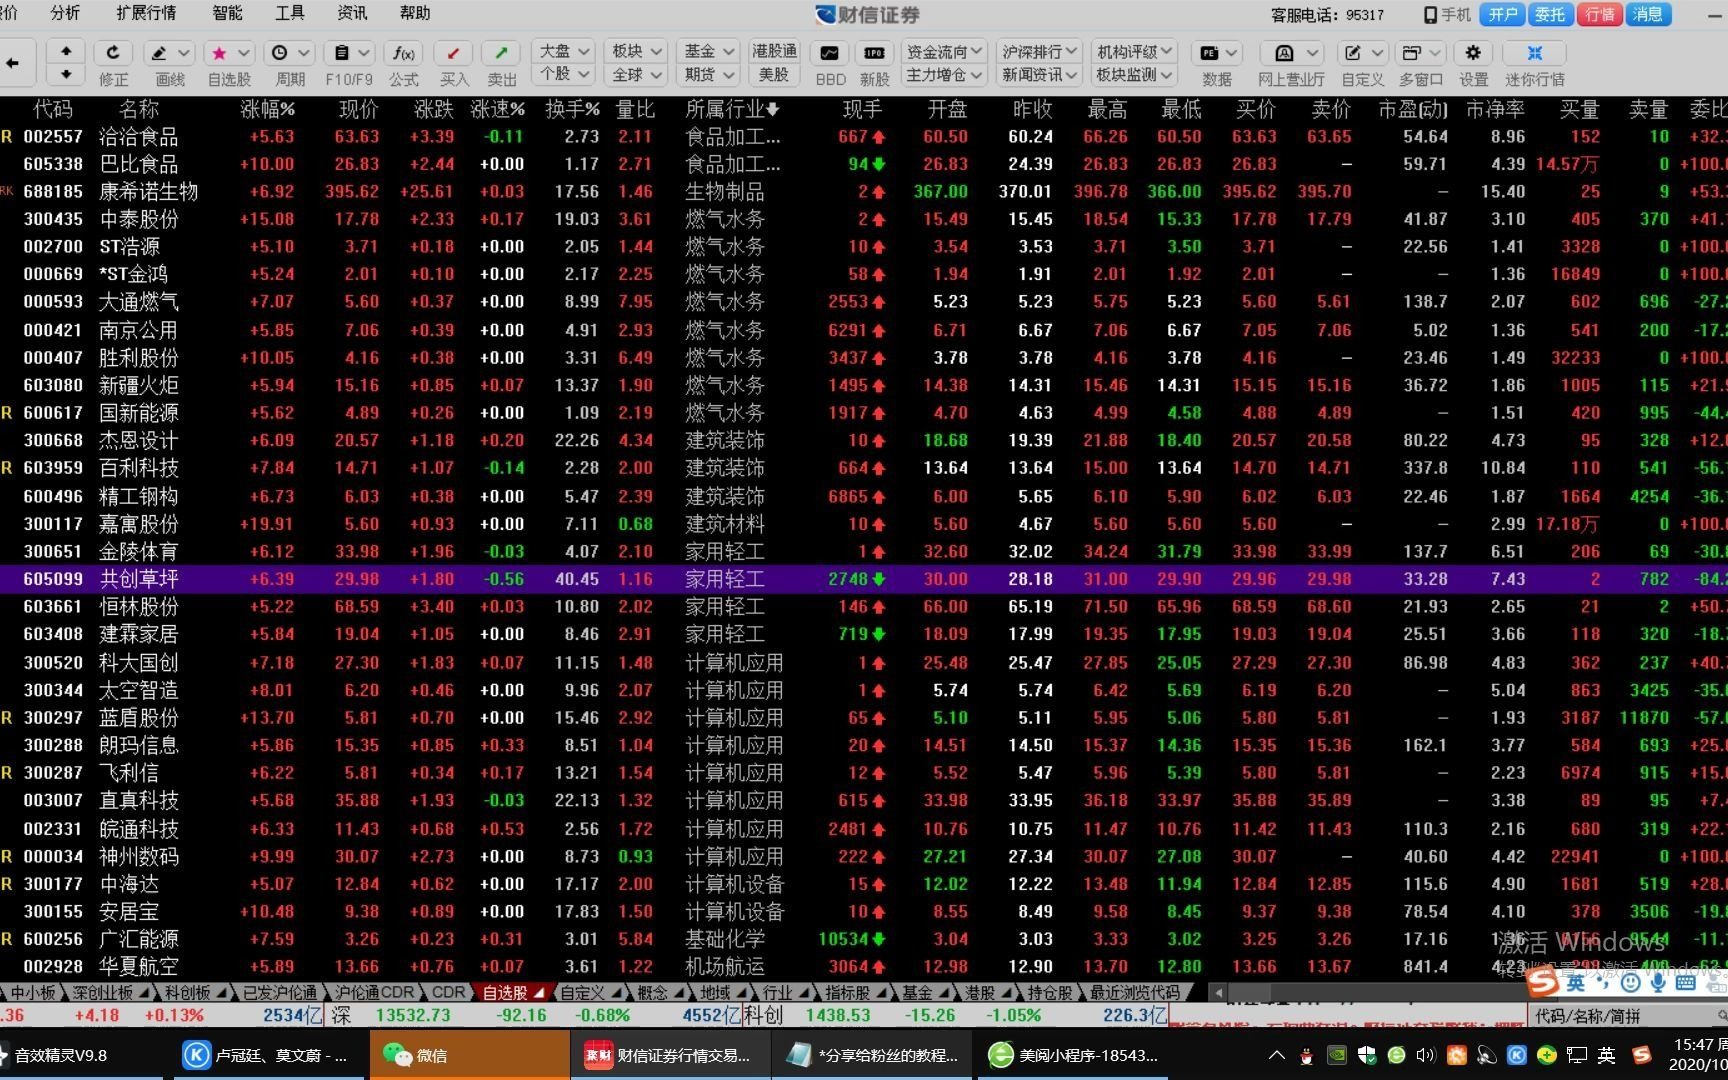This screenshot has height=1080, width=1728.
Task: Open the 帮助 menu
Action: (415, 13)
